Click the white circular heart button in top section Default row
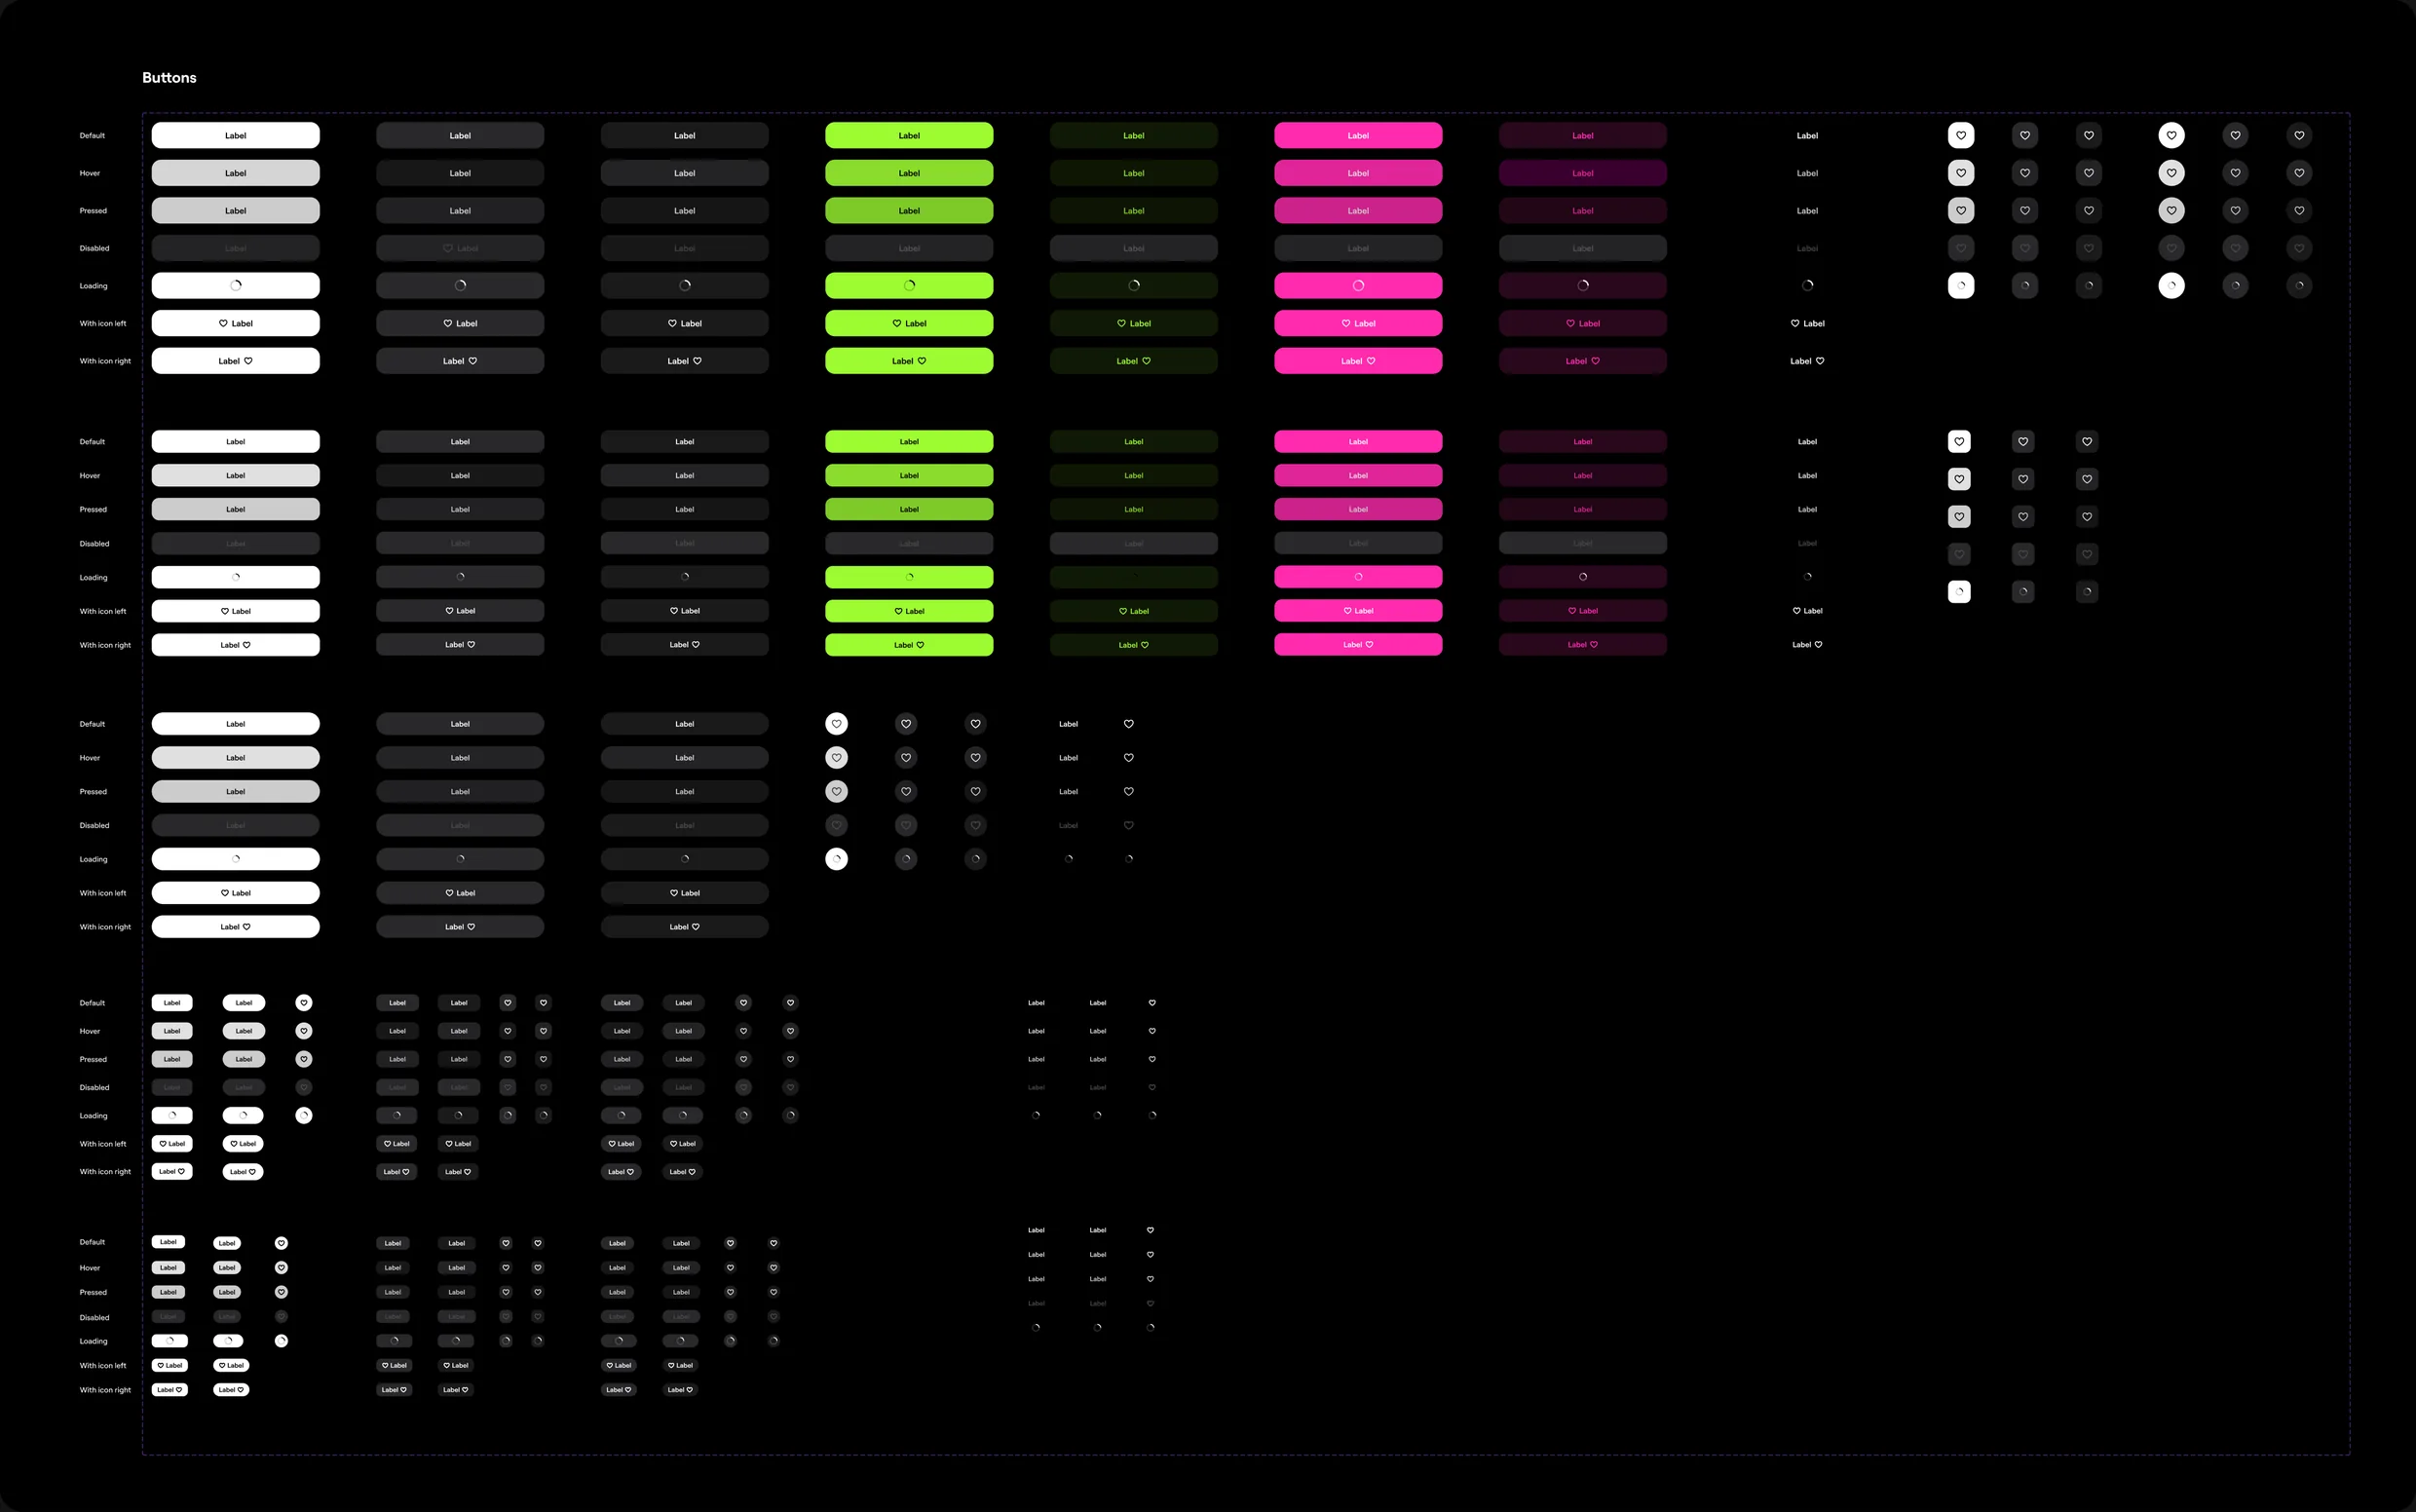 [2171, 135]
